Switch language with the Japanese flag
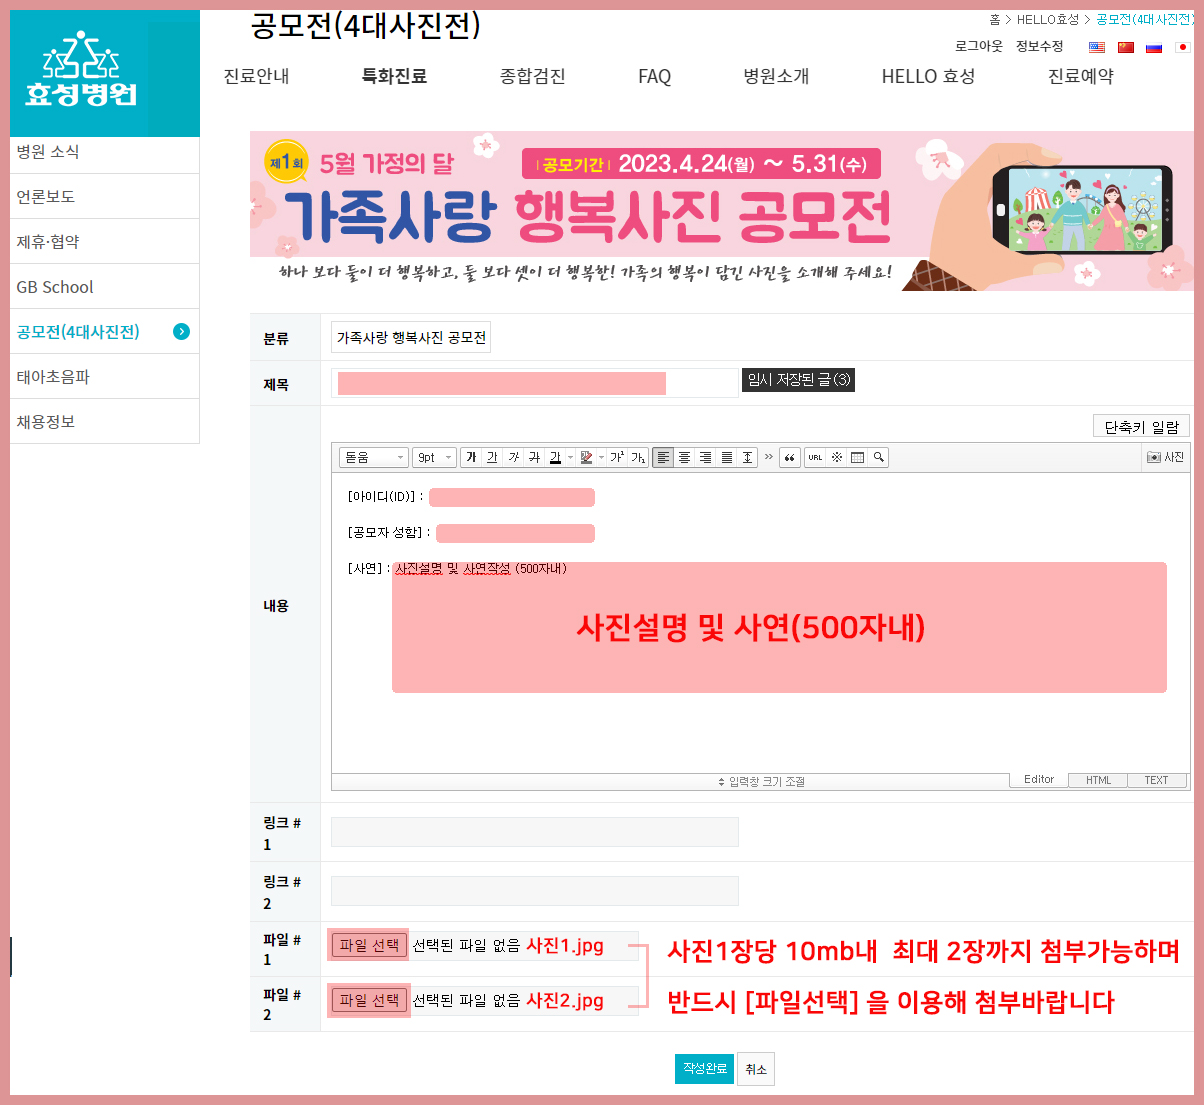 [1182, 47]
